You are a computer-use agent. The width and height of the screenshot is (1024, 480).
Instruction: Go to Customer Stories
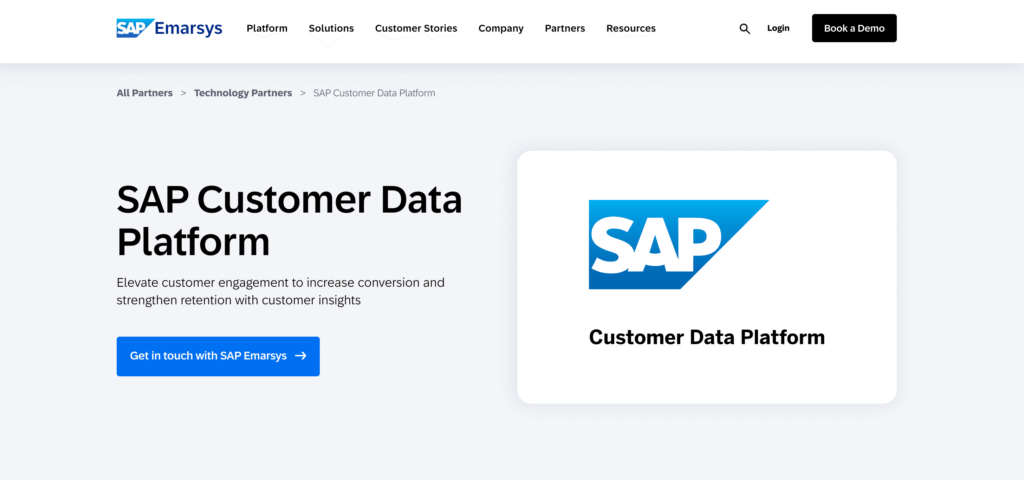tap(416, 28)
